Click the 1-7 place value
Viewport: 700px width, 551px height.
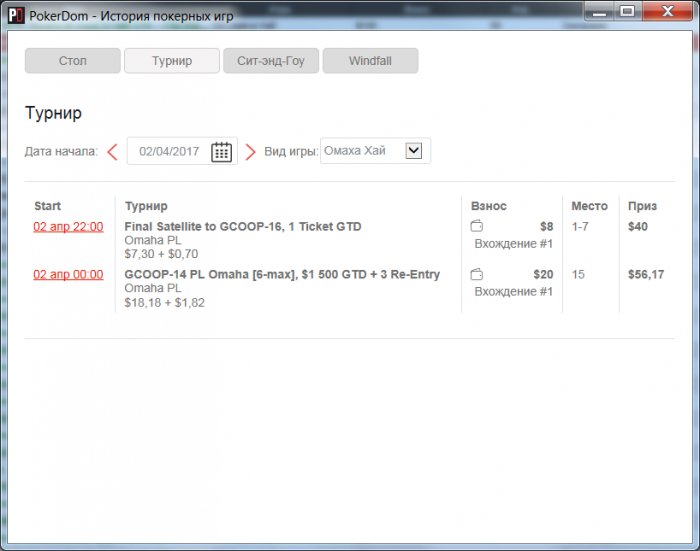point(580,227)
